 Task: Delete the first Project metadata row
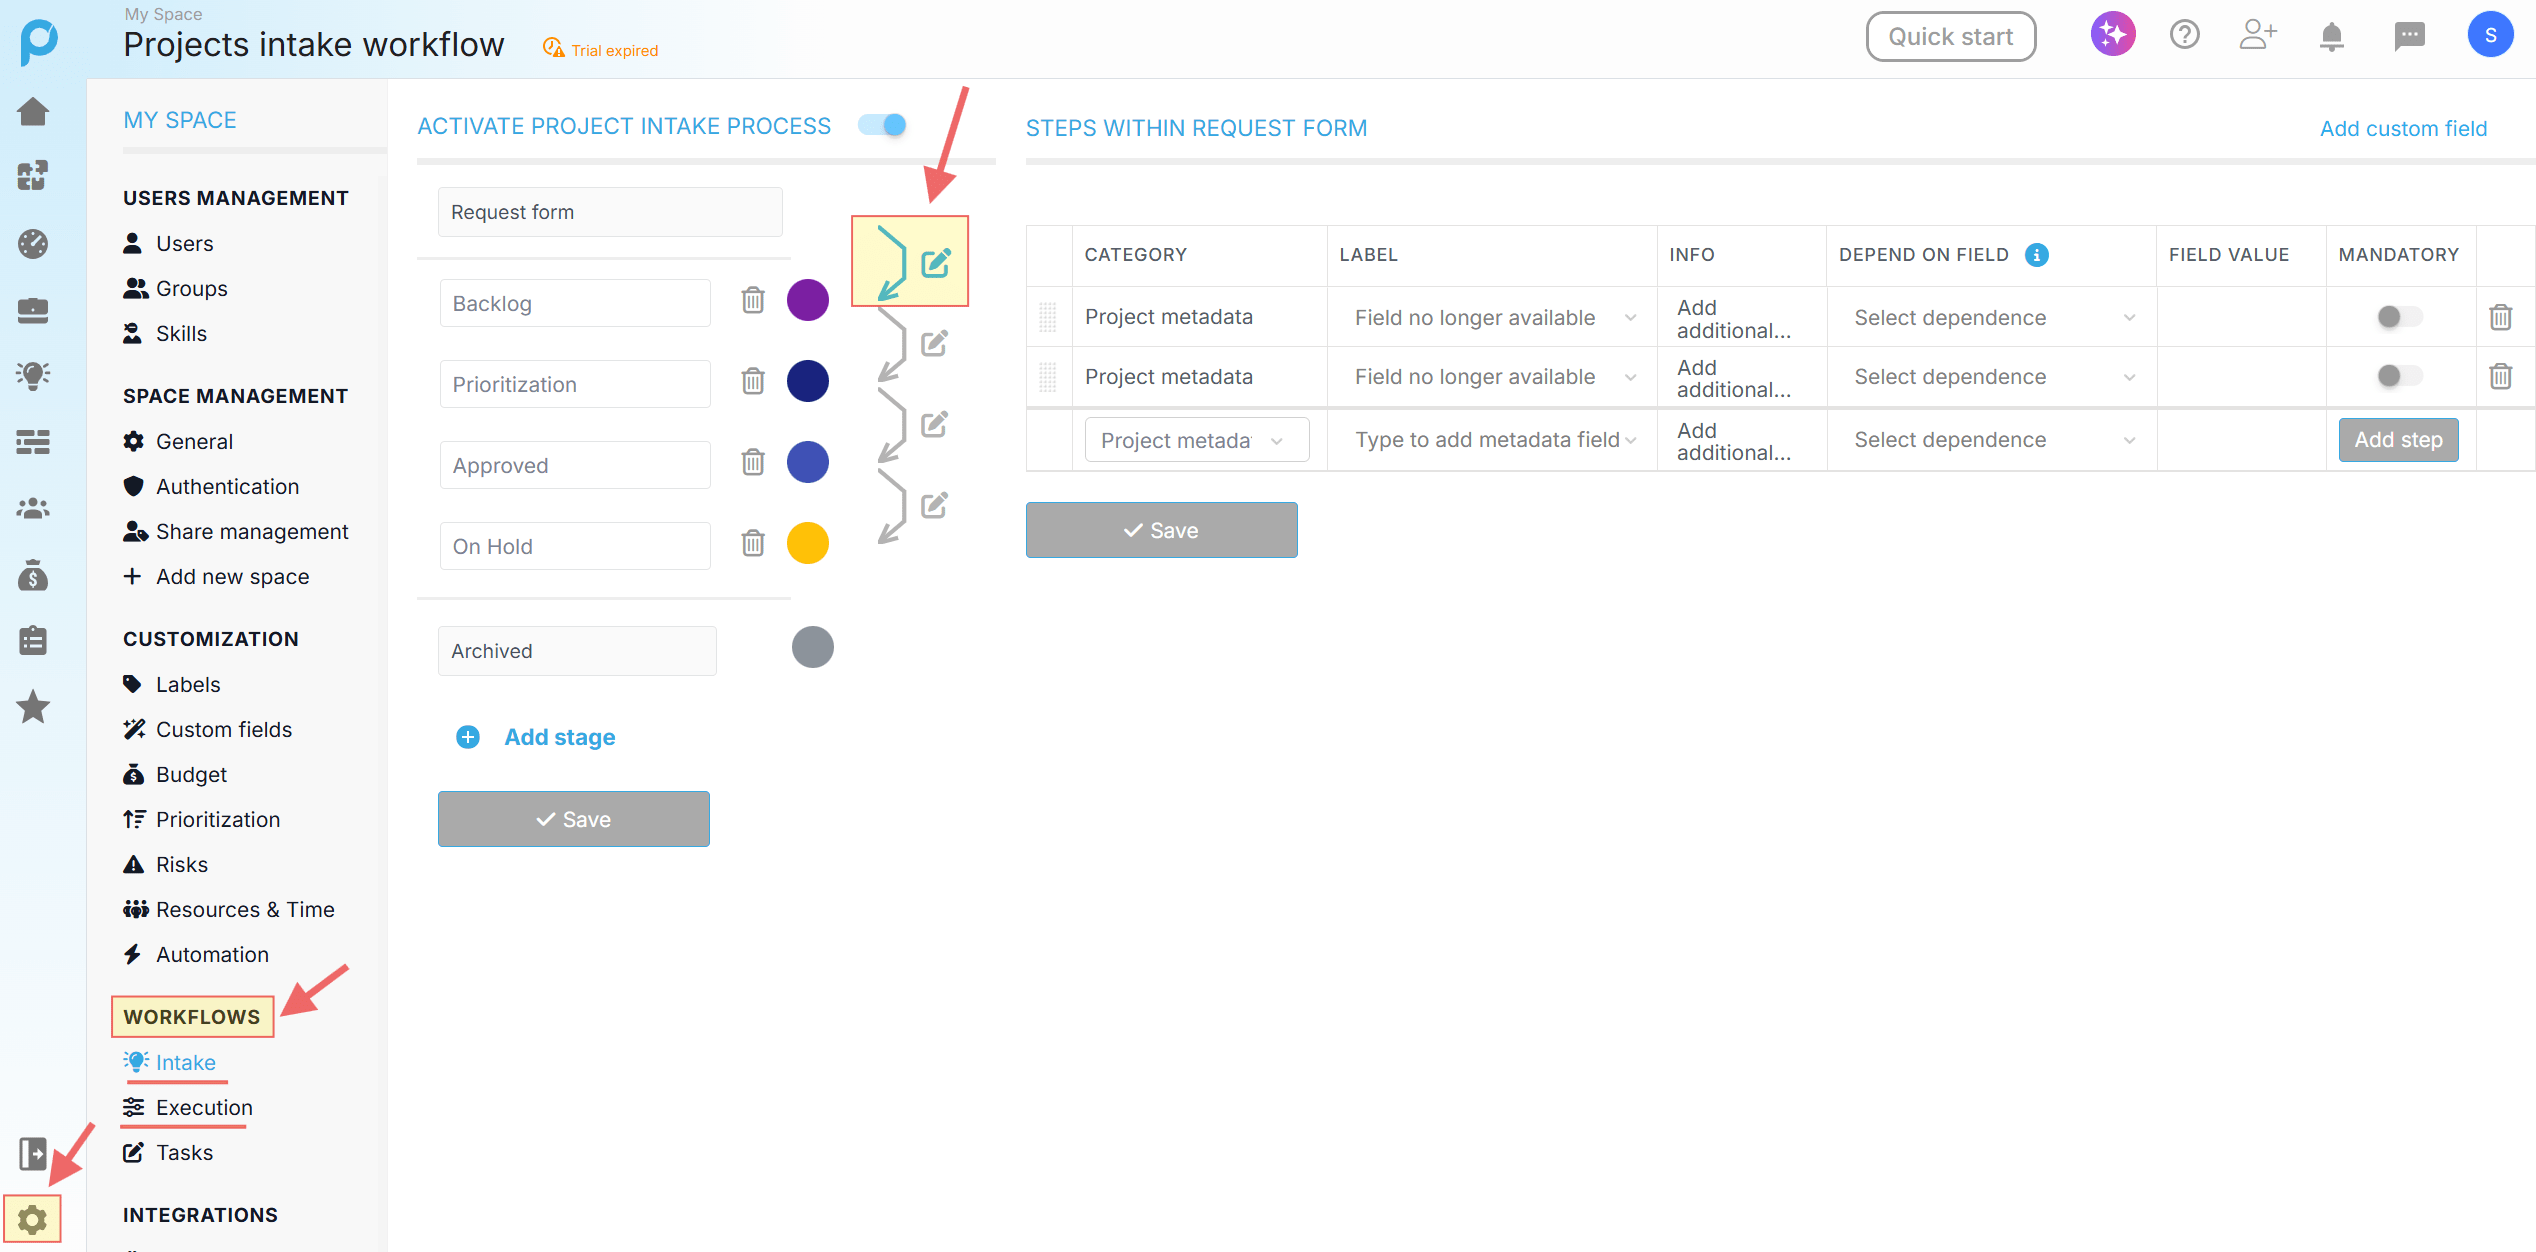tap(2500, 317)
